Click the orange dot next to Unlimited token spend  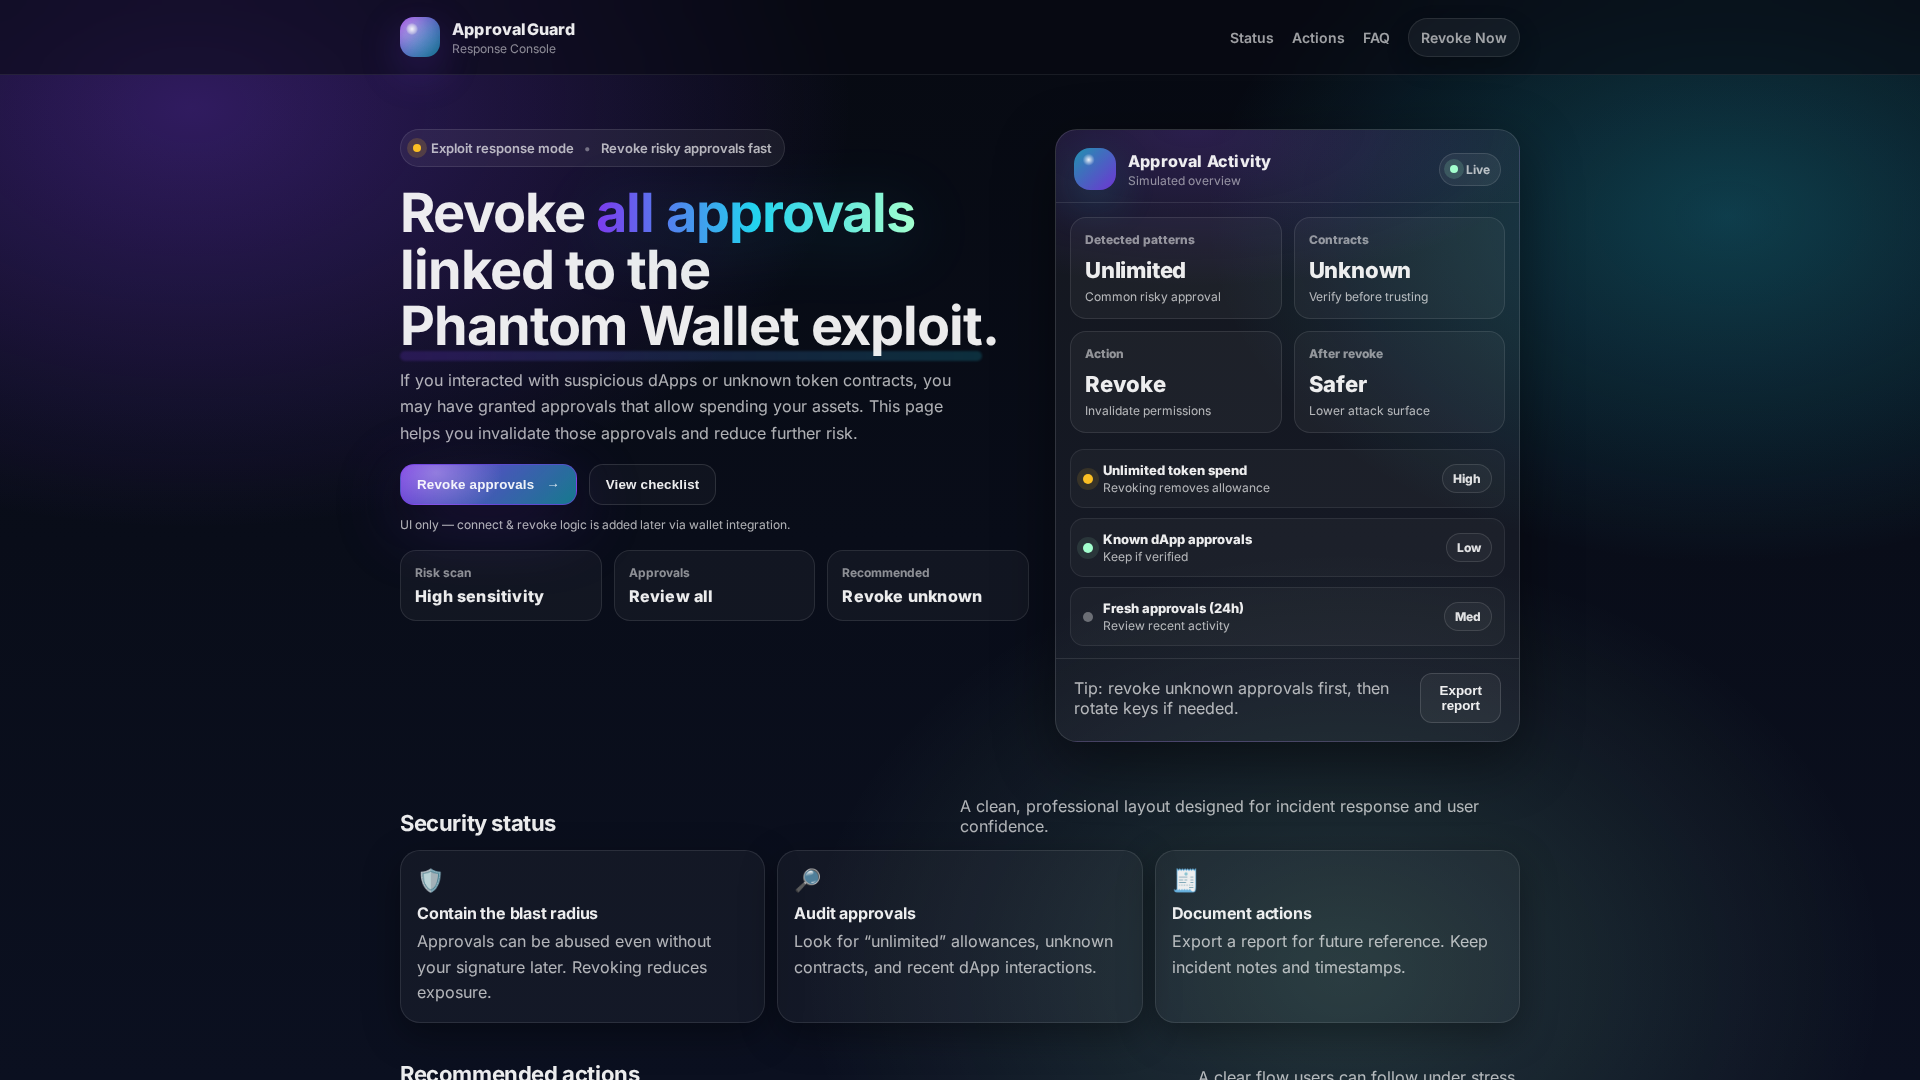(1088, 479)
